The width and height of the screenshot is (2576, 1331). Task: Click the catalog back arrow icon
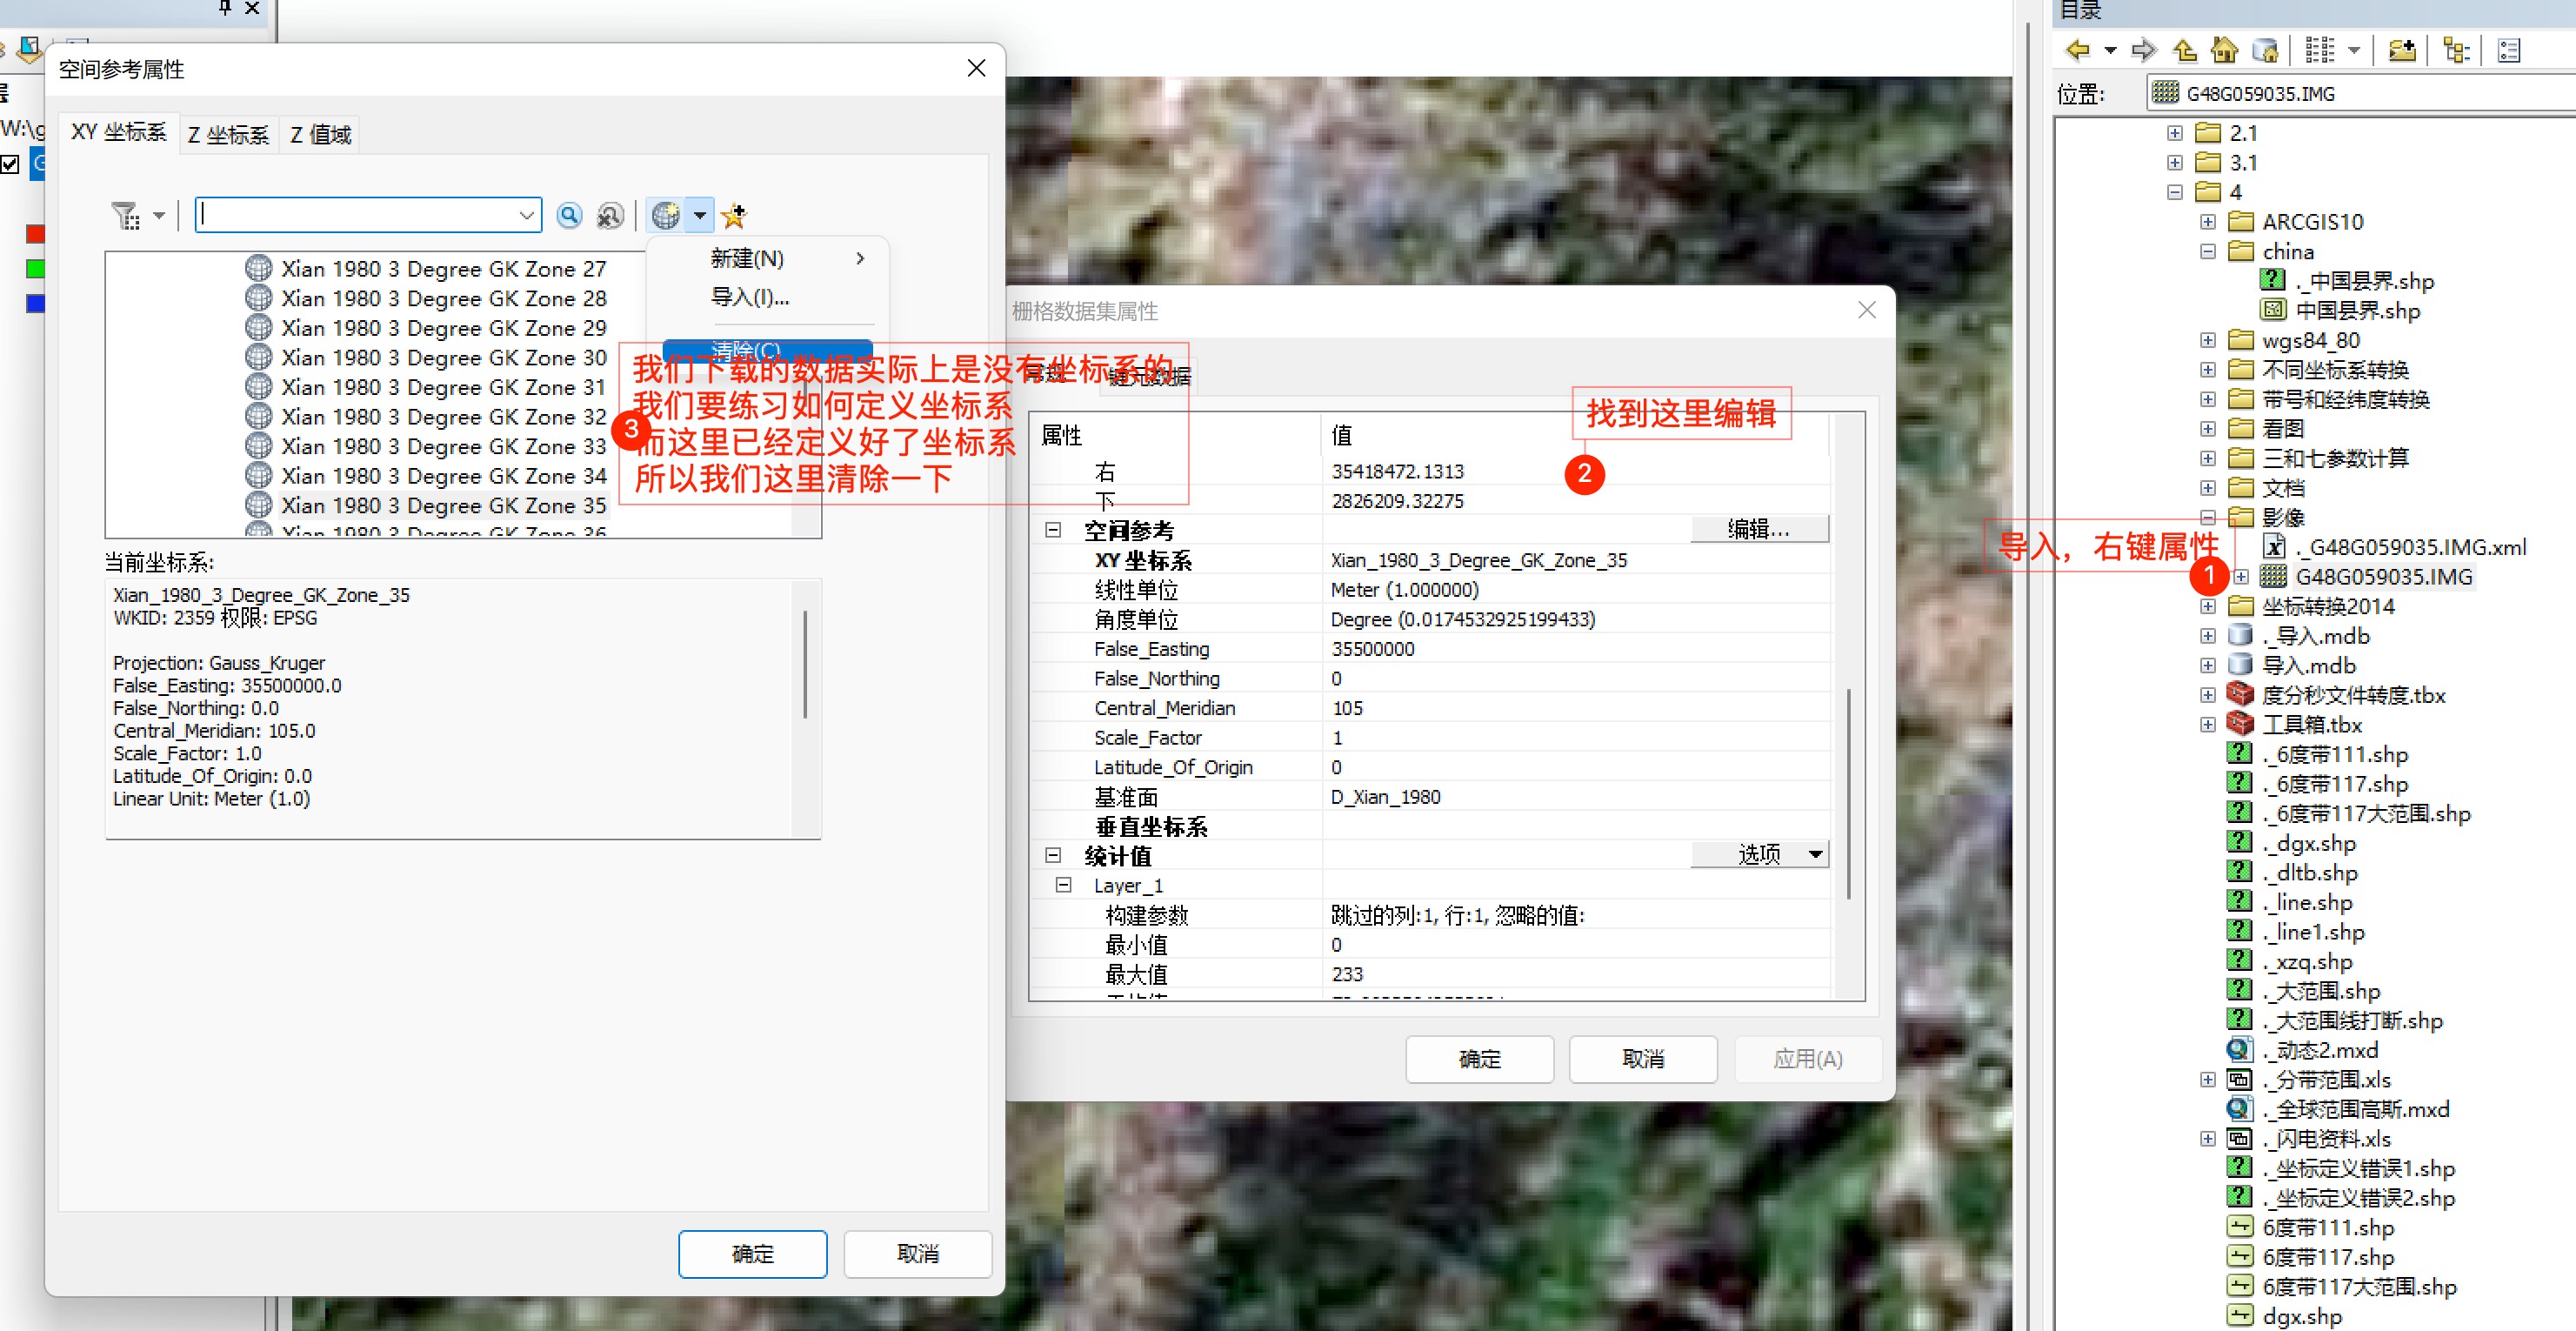click(x=2078, y=50)
